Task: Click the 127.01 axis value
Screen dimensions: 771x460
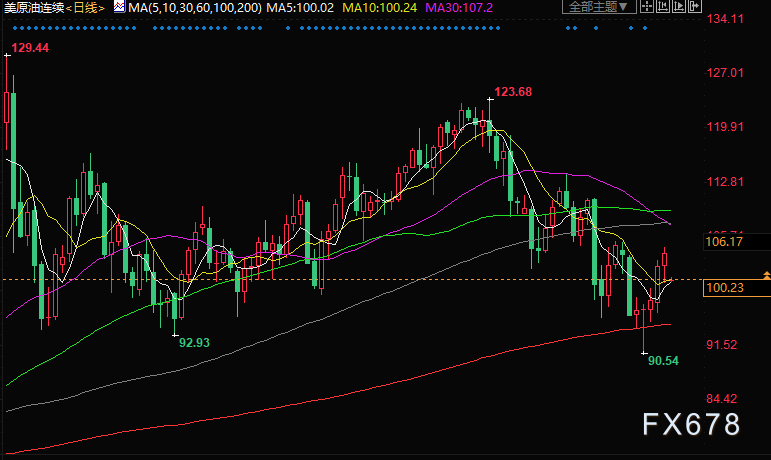Action: tap(725, 73)
